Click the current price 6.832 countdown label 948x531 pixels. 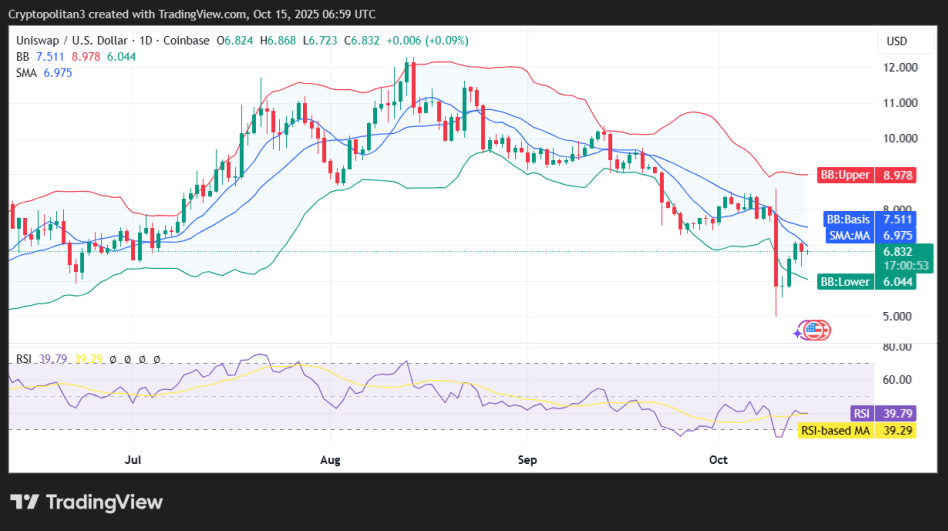point(903,258)
